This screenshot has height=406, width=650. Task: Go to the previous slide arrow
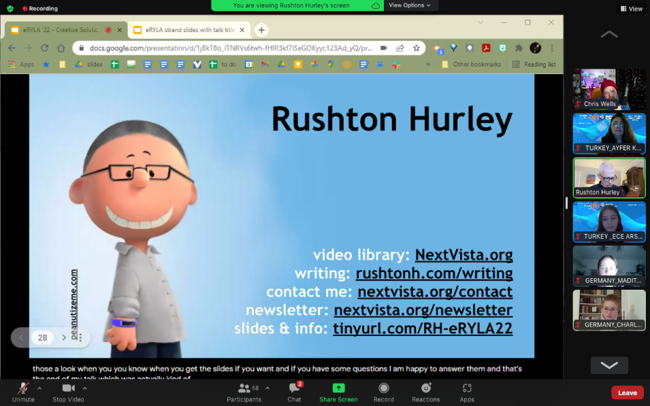tap(21, 338)
